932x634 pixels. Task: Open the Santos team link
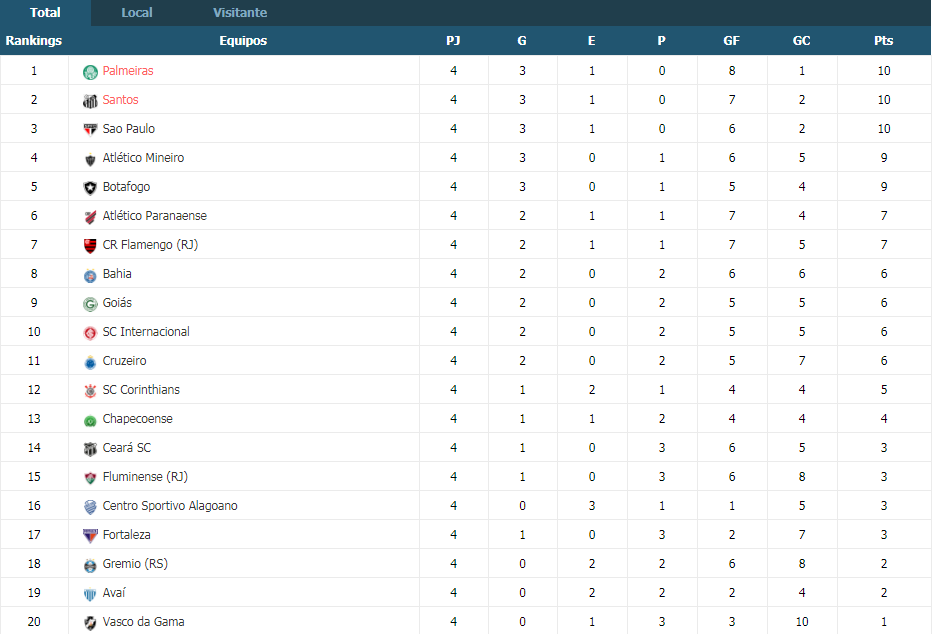pos(120,100)
